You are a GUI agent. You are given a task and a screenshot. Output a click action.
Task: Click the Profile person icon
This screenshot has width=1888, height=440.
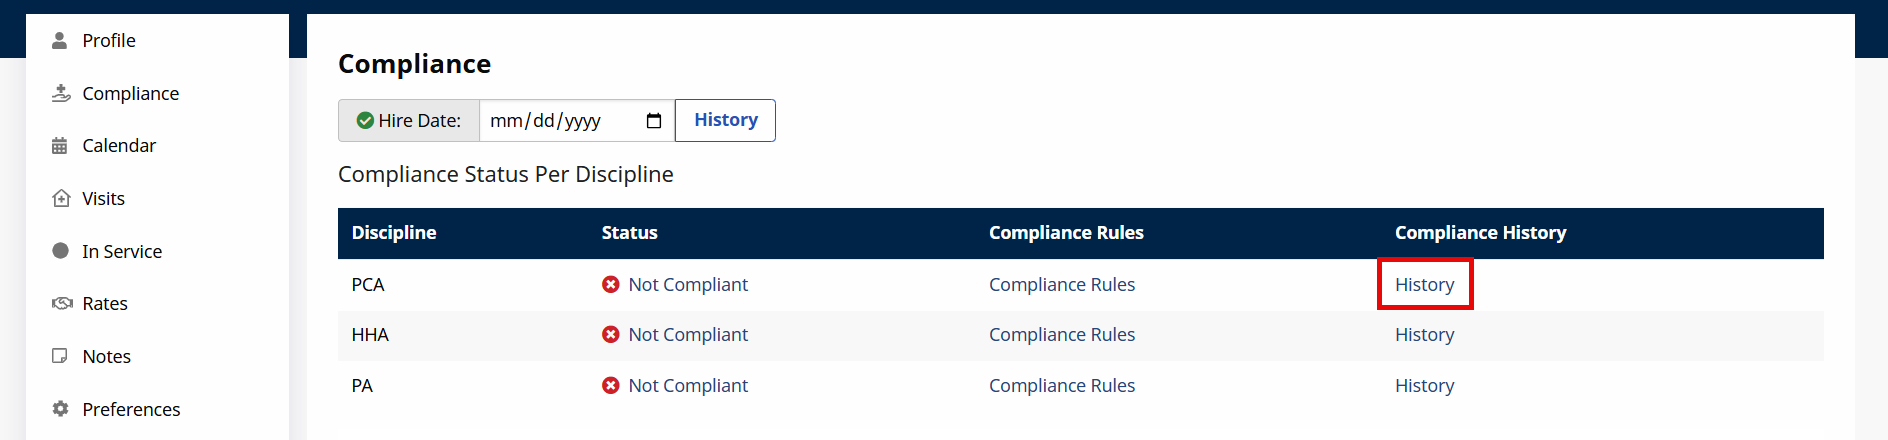coord(60,41)
